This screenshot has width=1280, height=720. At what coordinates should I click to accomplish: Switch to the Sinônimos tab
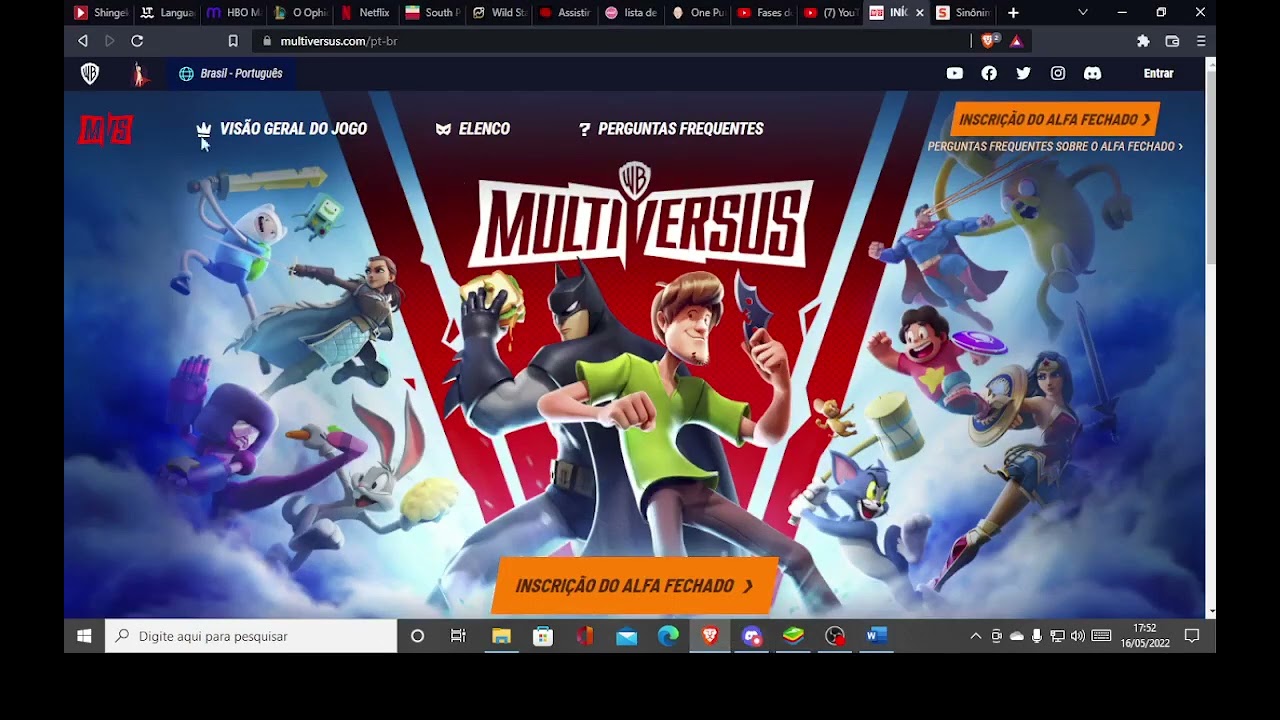[x=963, y=13]
